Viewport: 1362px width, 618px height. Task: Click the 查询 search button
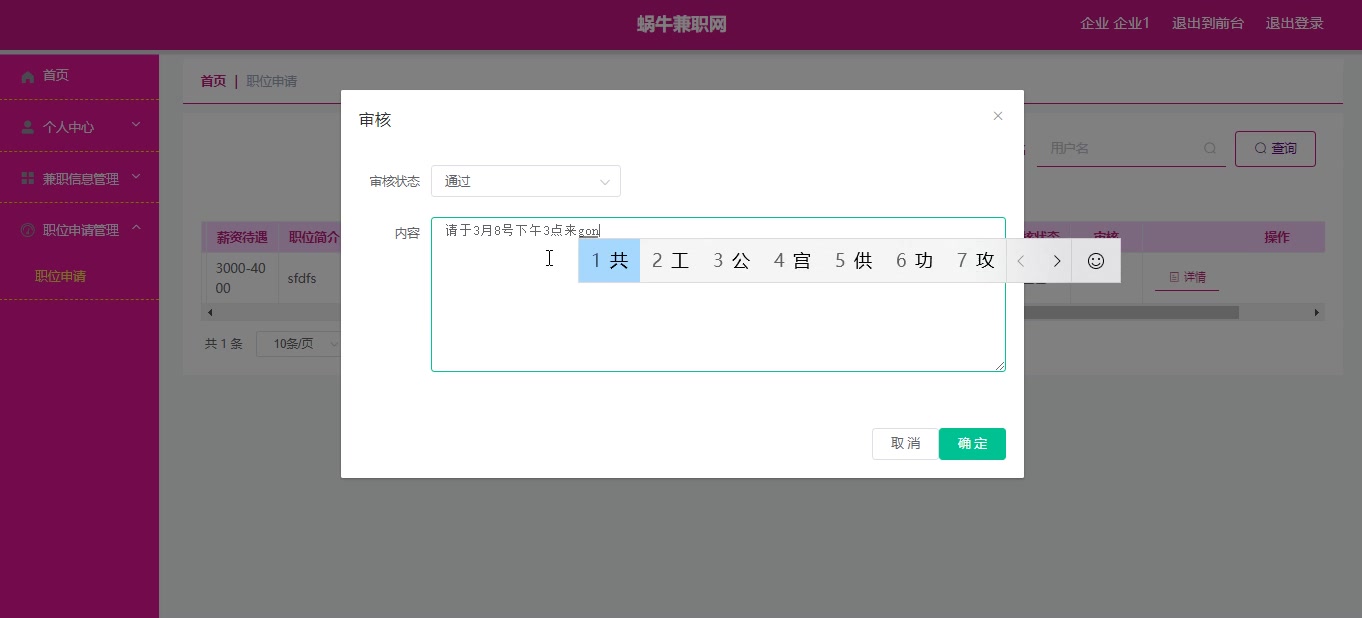coord(1275,148)
